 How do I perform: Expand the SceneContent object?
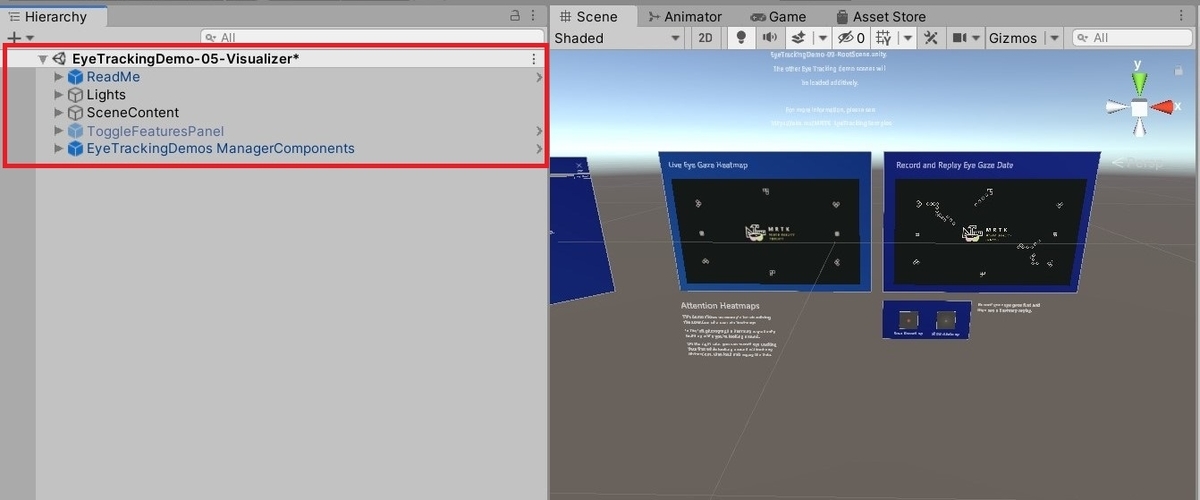tap(58, 113)
